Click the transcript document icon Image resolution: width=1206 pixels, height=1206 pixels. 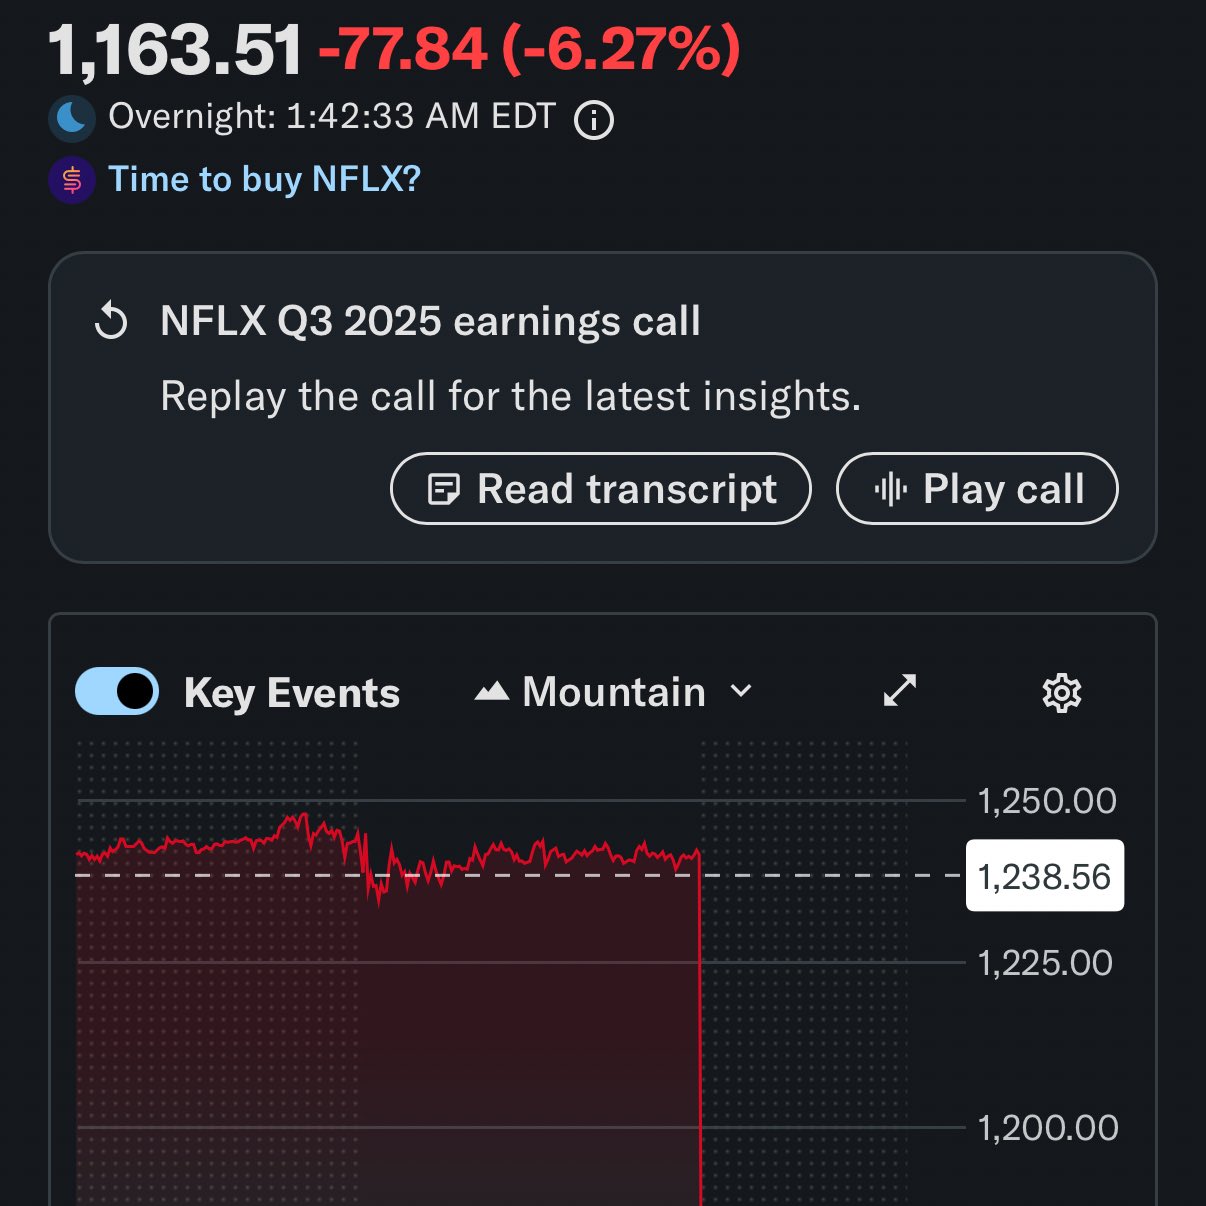click(443, 489)
